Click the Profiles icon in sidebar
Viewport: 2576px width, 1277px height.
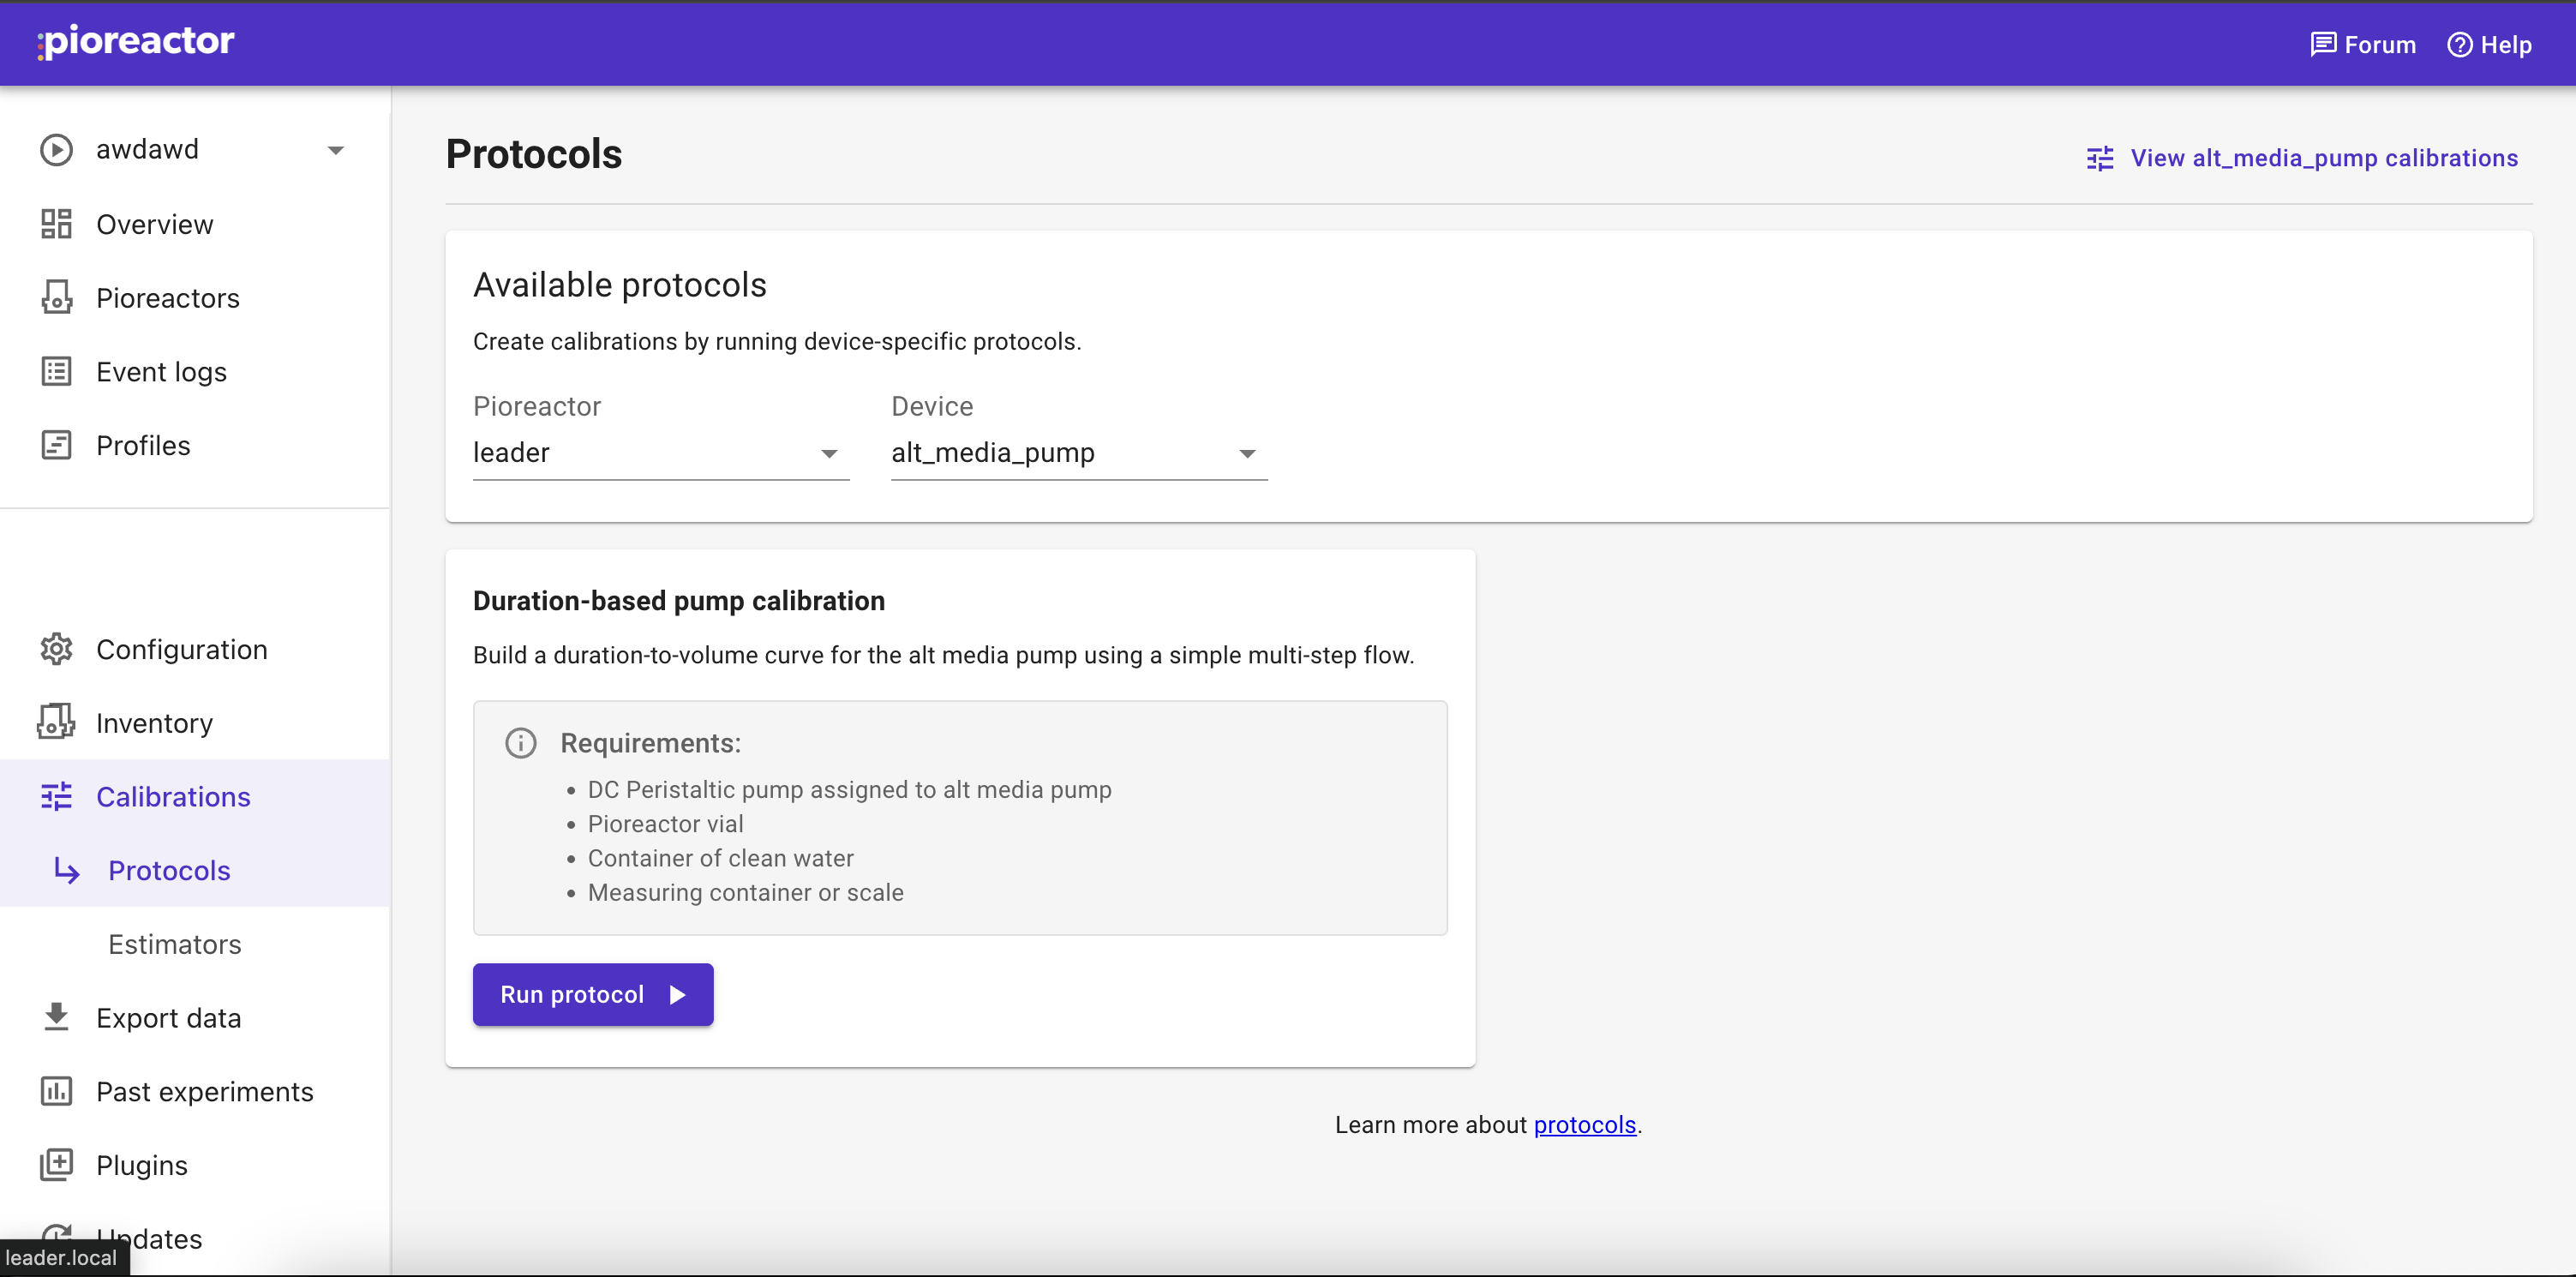pyautogui.click(x=56, y=445)
